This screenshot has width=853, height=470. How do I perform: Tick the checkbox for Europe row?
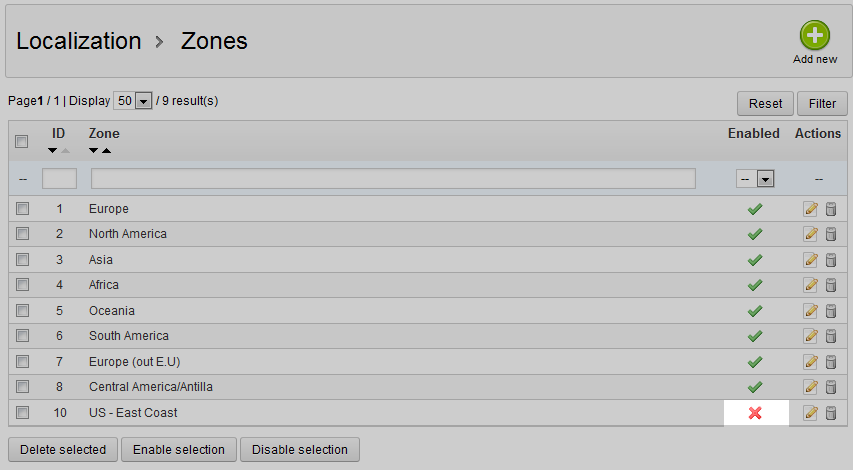22,209
